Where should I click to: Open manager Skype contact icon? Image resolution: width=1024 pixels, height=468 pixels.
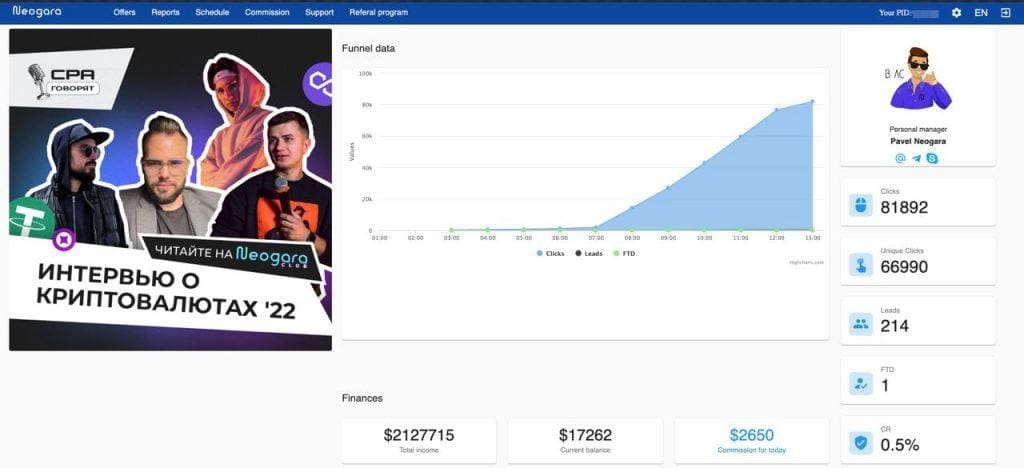[x=933, y=158]
